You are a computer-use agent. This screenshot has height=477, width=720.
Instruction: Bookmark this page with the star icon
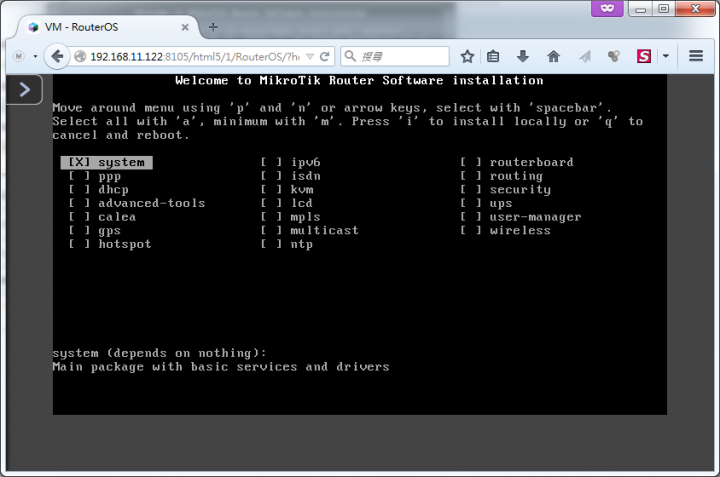tap(467, 56)
